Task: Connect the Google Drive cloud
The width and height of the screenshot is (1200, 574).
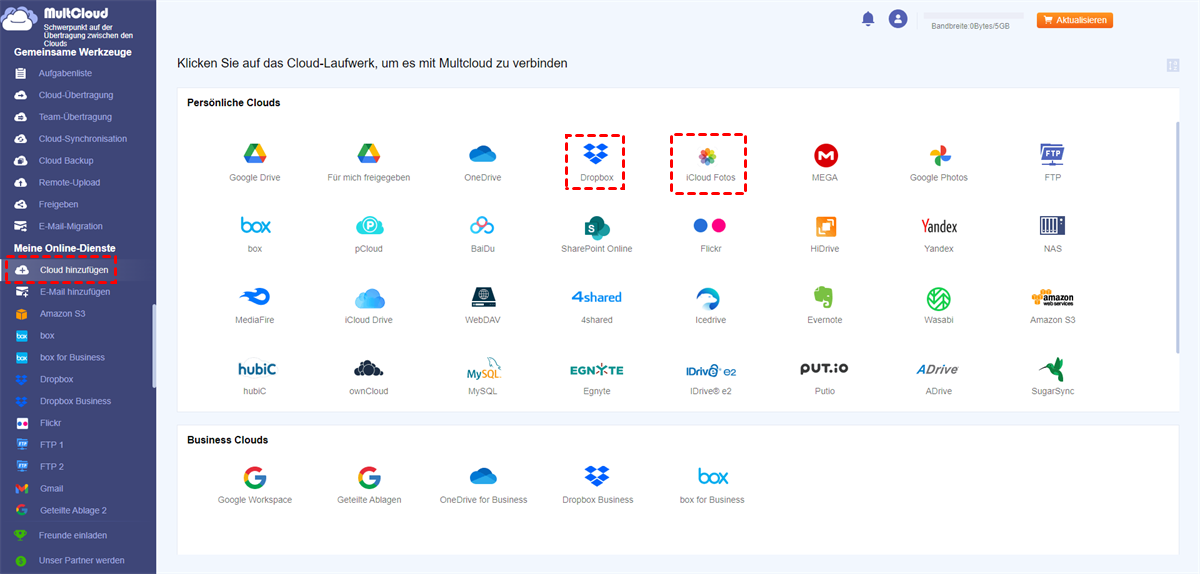Action: [x=254, y=163]
